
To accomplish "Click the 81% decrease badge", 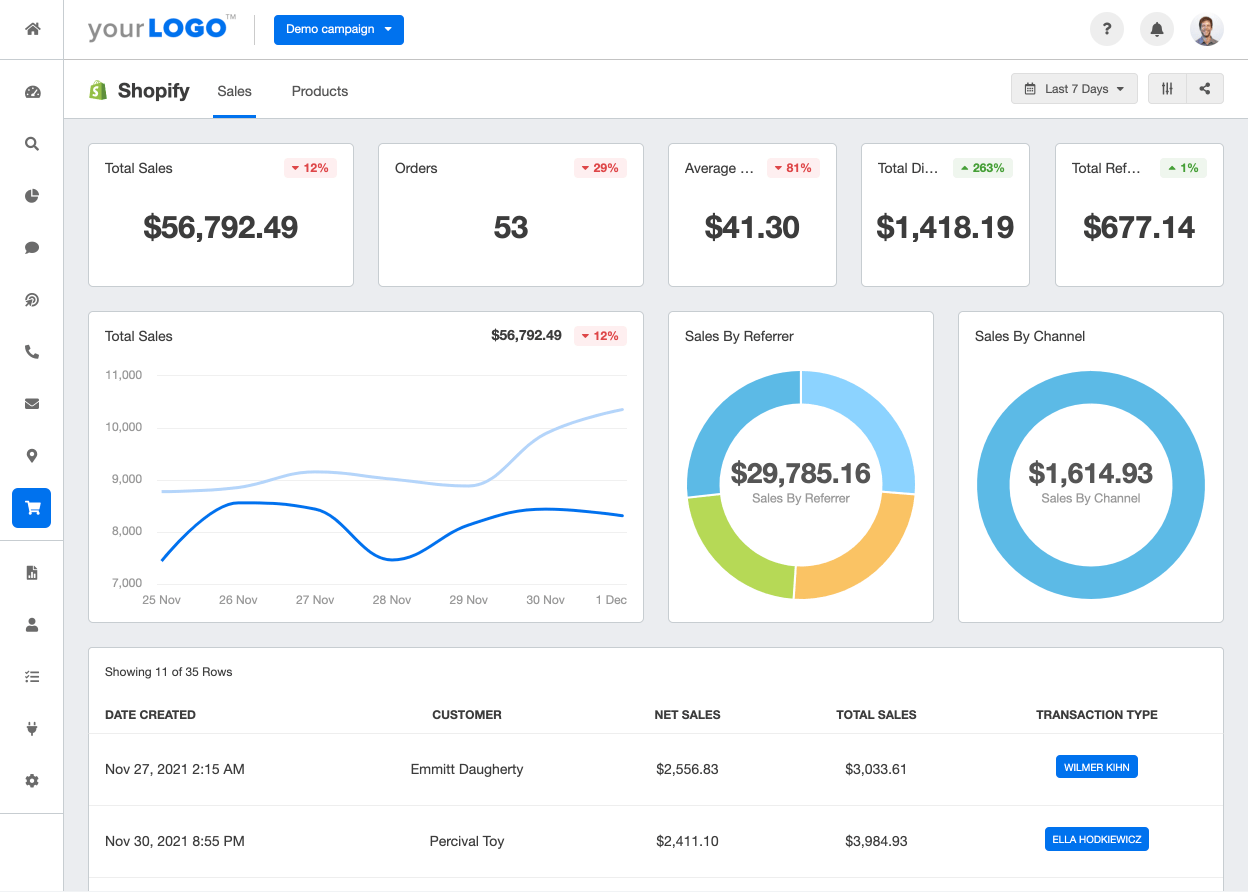I will [x=793, y=168].
